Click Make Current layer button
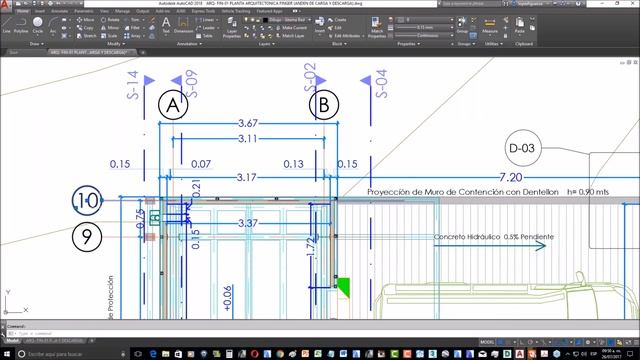 coord(291,28)
